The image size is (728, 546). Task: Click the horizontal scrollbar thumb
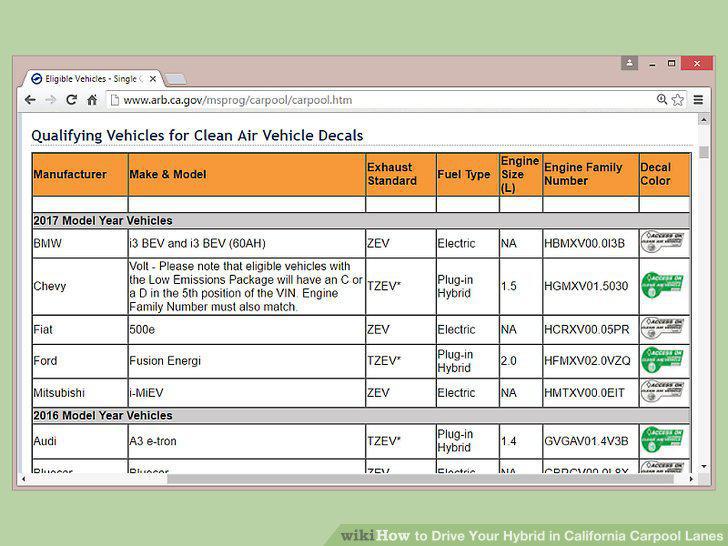click(x=420, y=479)
